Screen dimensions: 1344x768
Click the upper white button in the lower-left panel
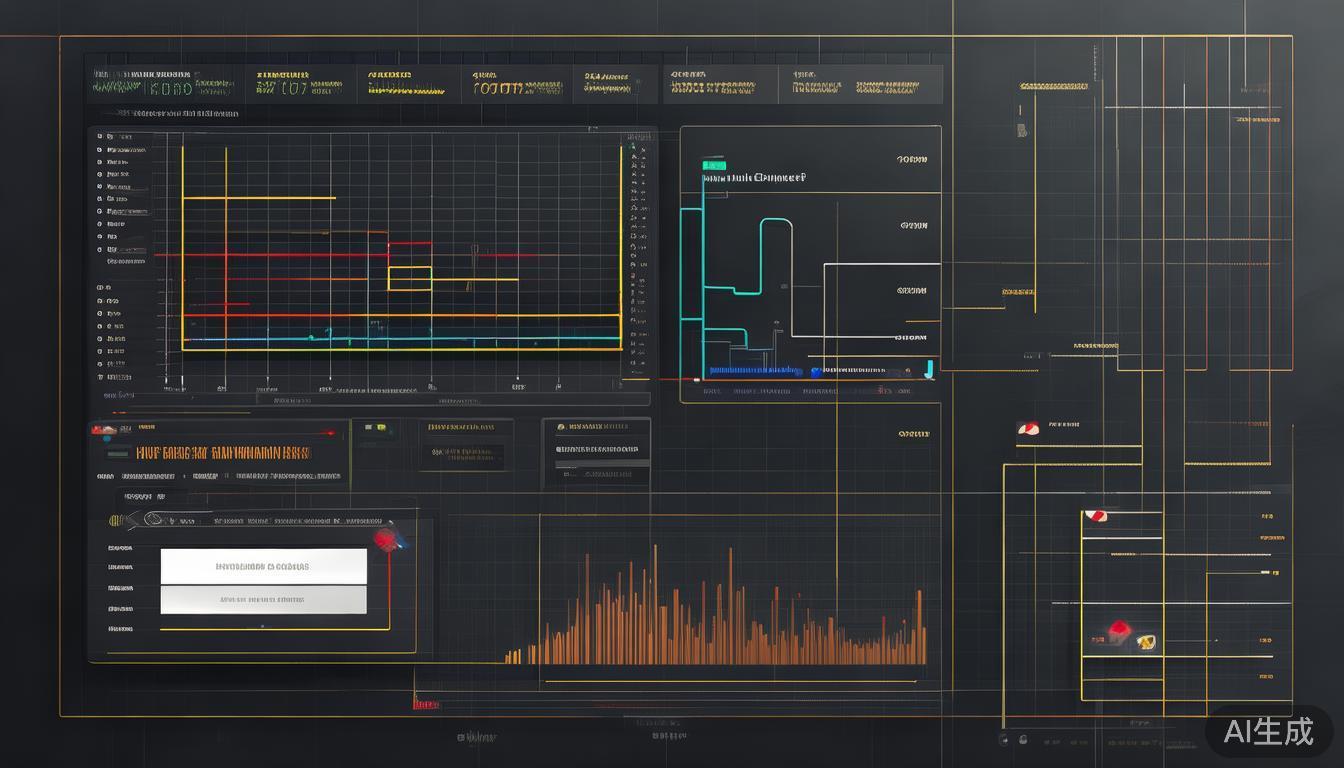263,566
